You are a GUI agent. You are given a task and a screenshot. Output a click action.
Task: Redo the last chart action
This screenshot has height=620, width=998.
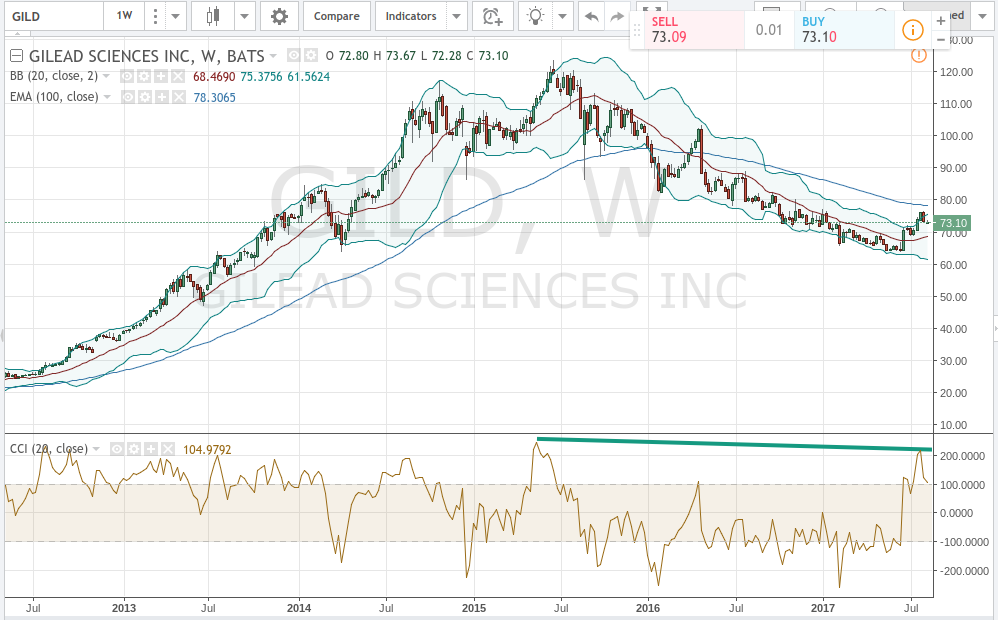point(617,17)
